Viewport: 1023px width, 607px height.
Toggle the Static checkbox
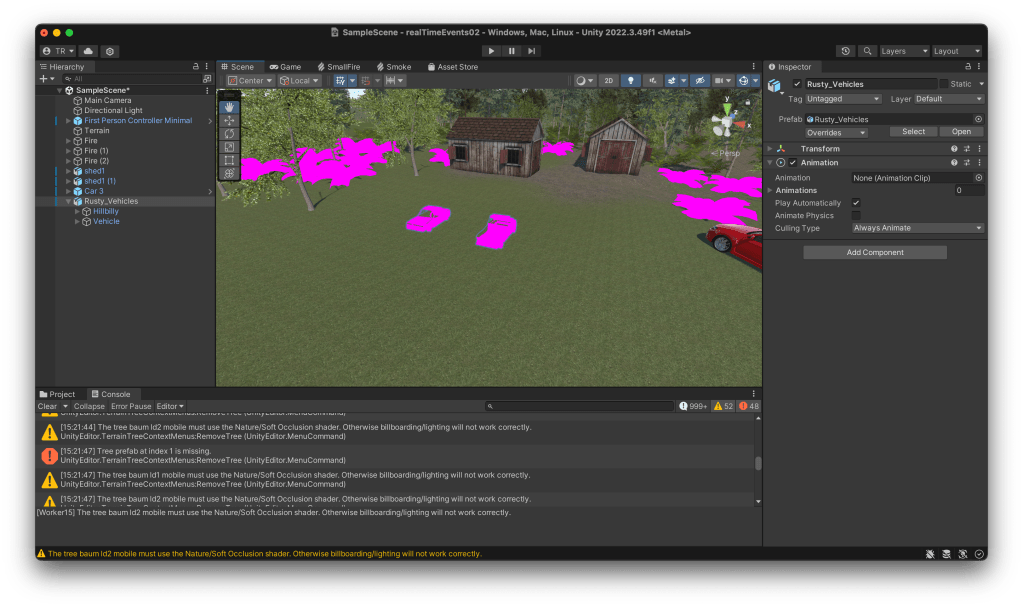pos(943,84)
